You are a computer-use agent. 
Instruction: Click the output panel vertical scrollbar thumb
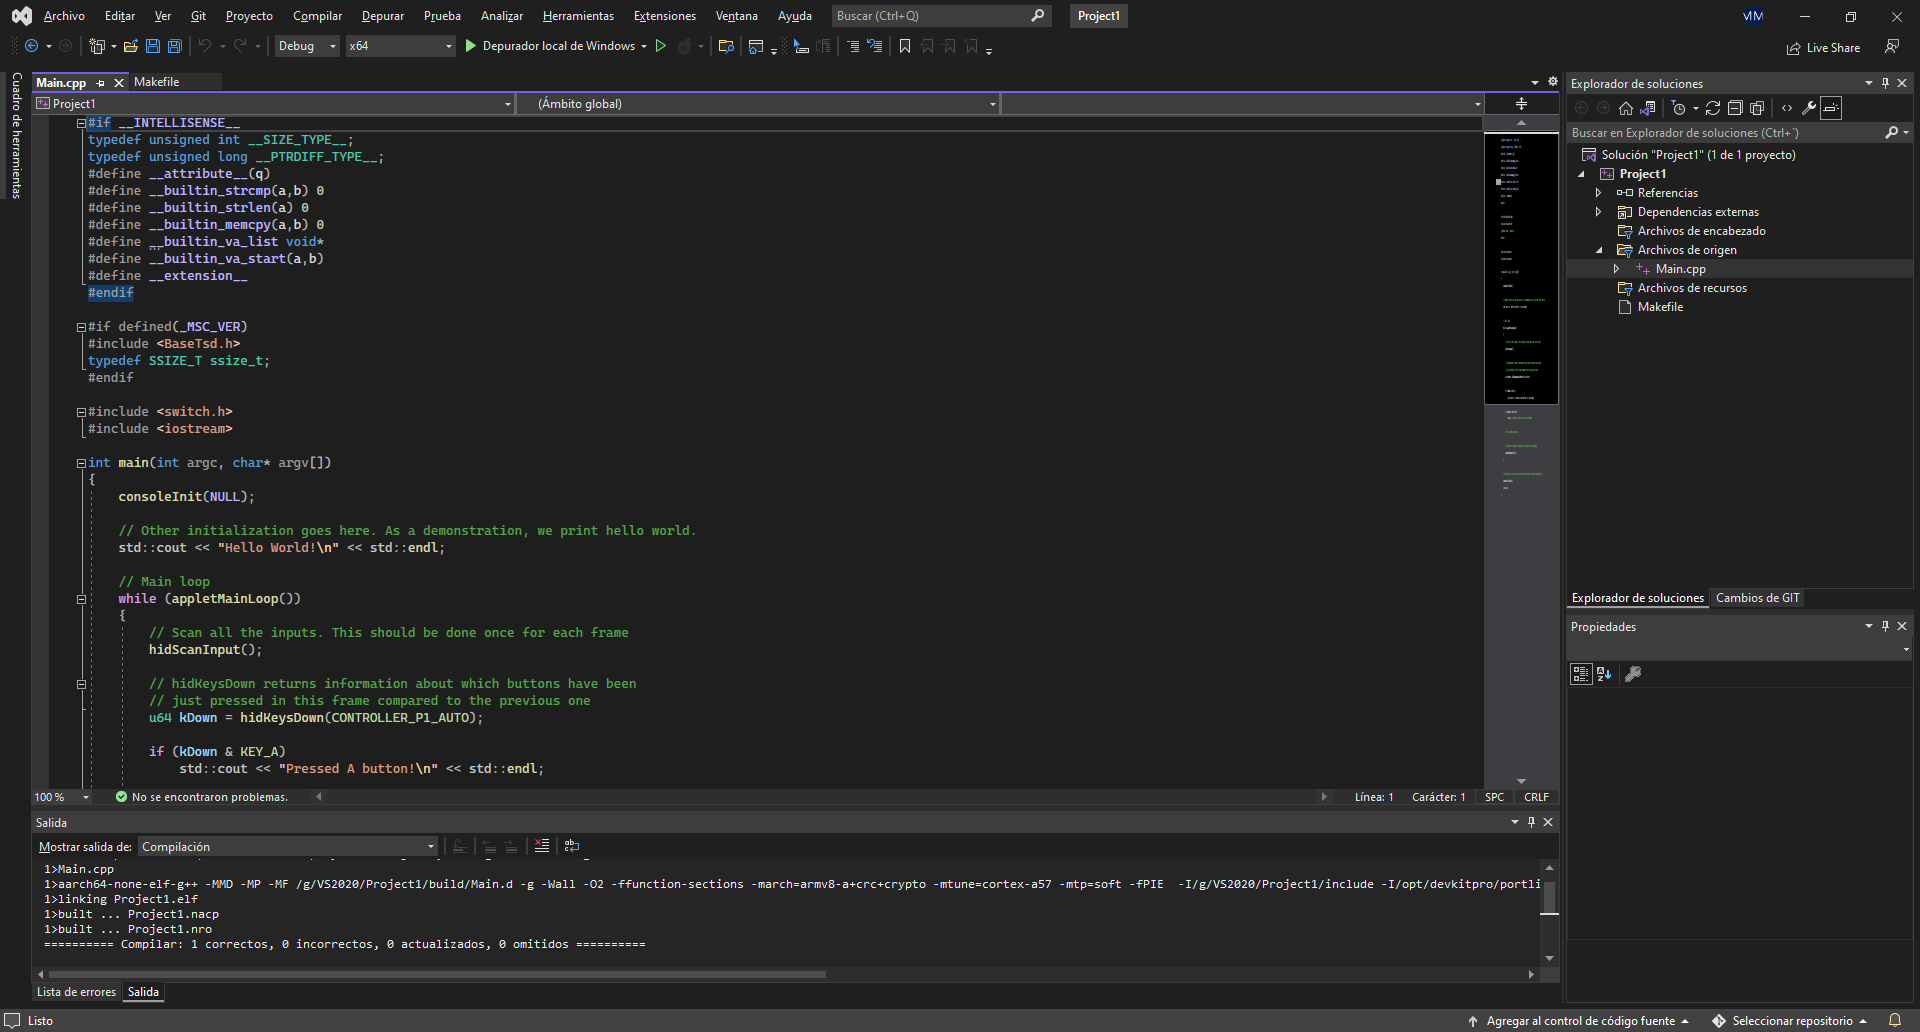(1549, 897)
